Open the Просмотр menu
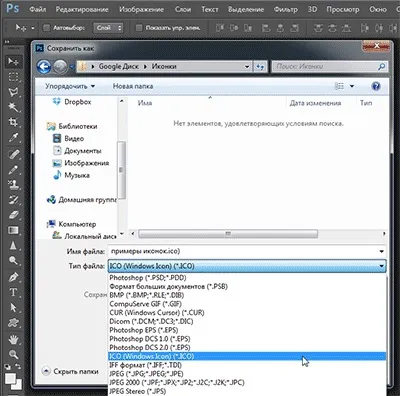The image size is (400, 396). point(343,9)
